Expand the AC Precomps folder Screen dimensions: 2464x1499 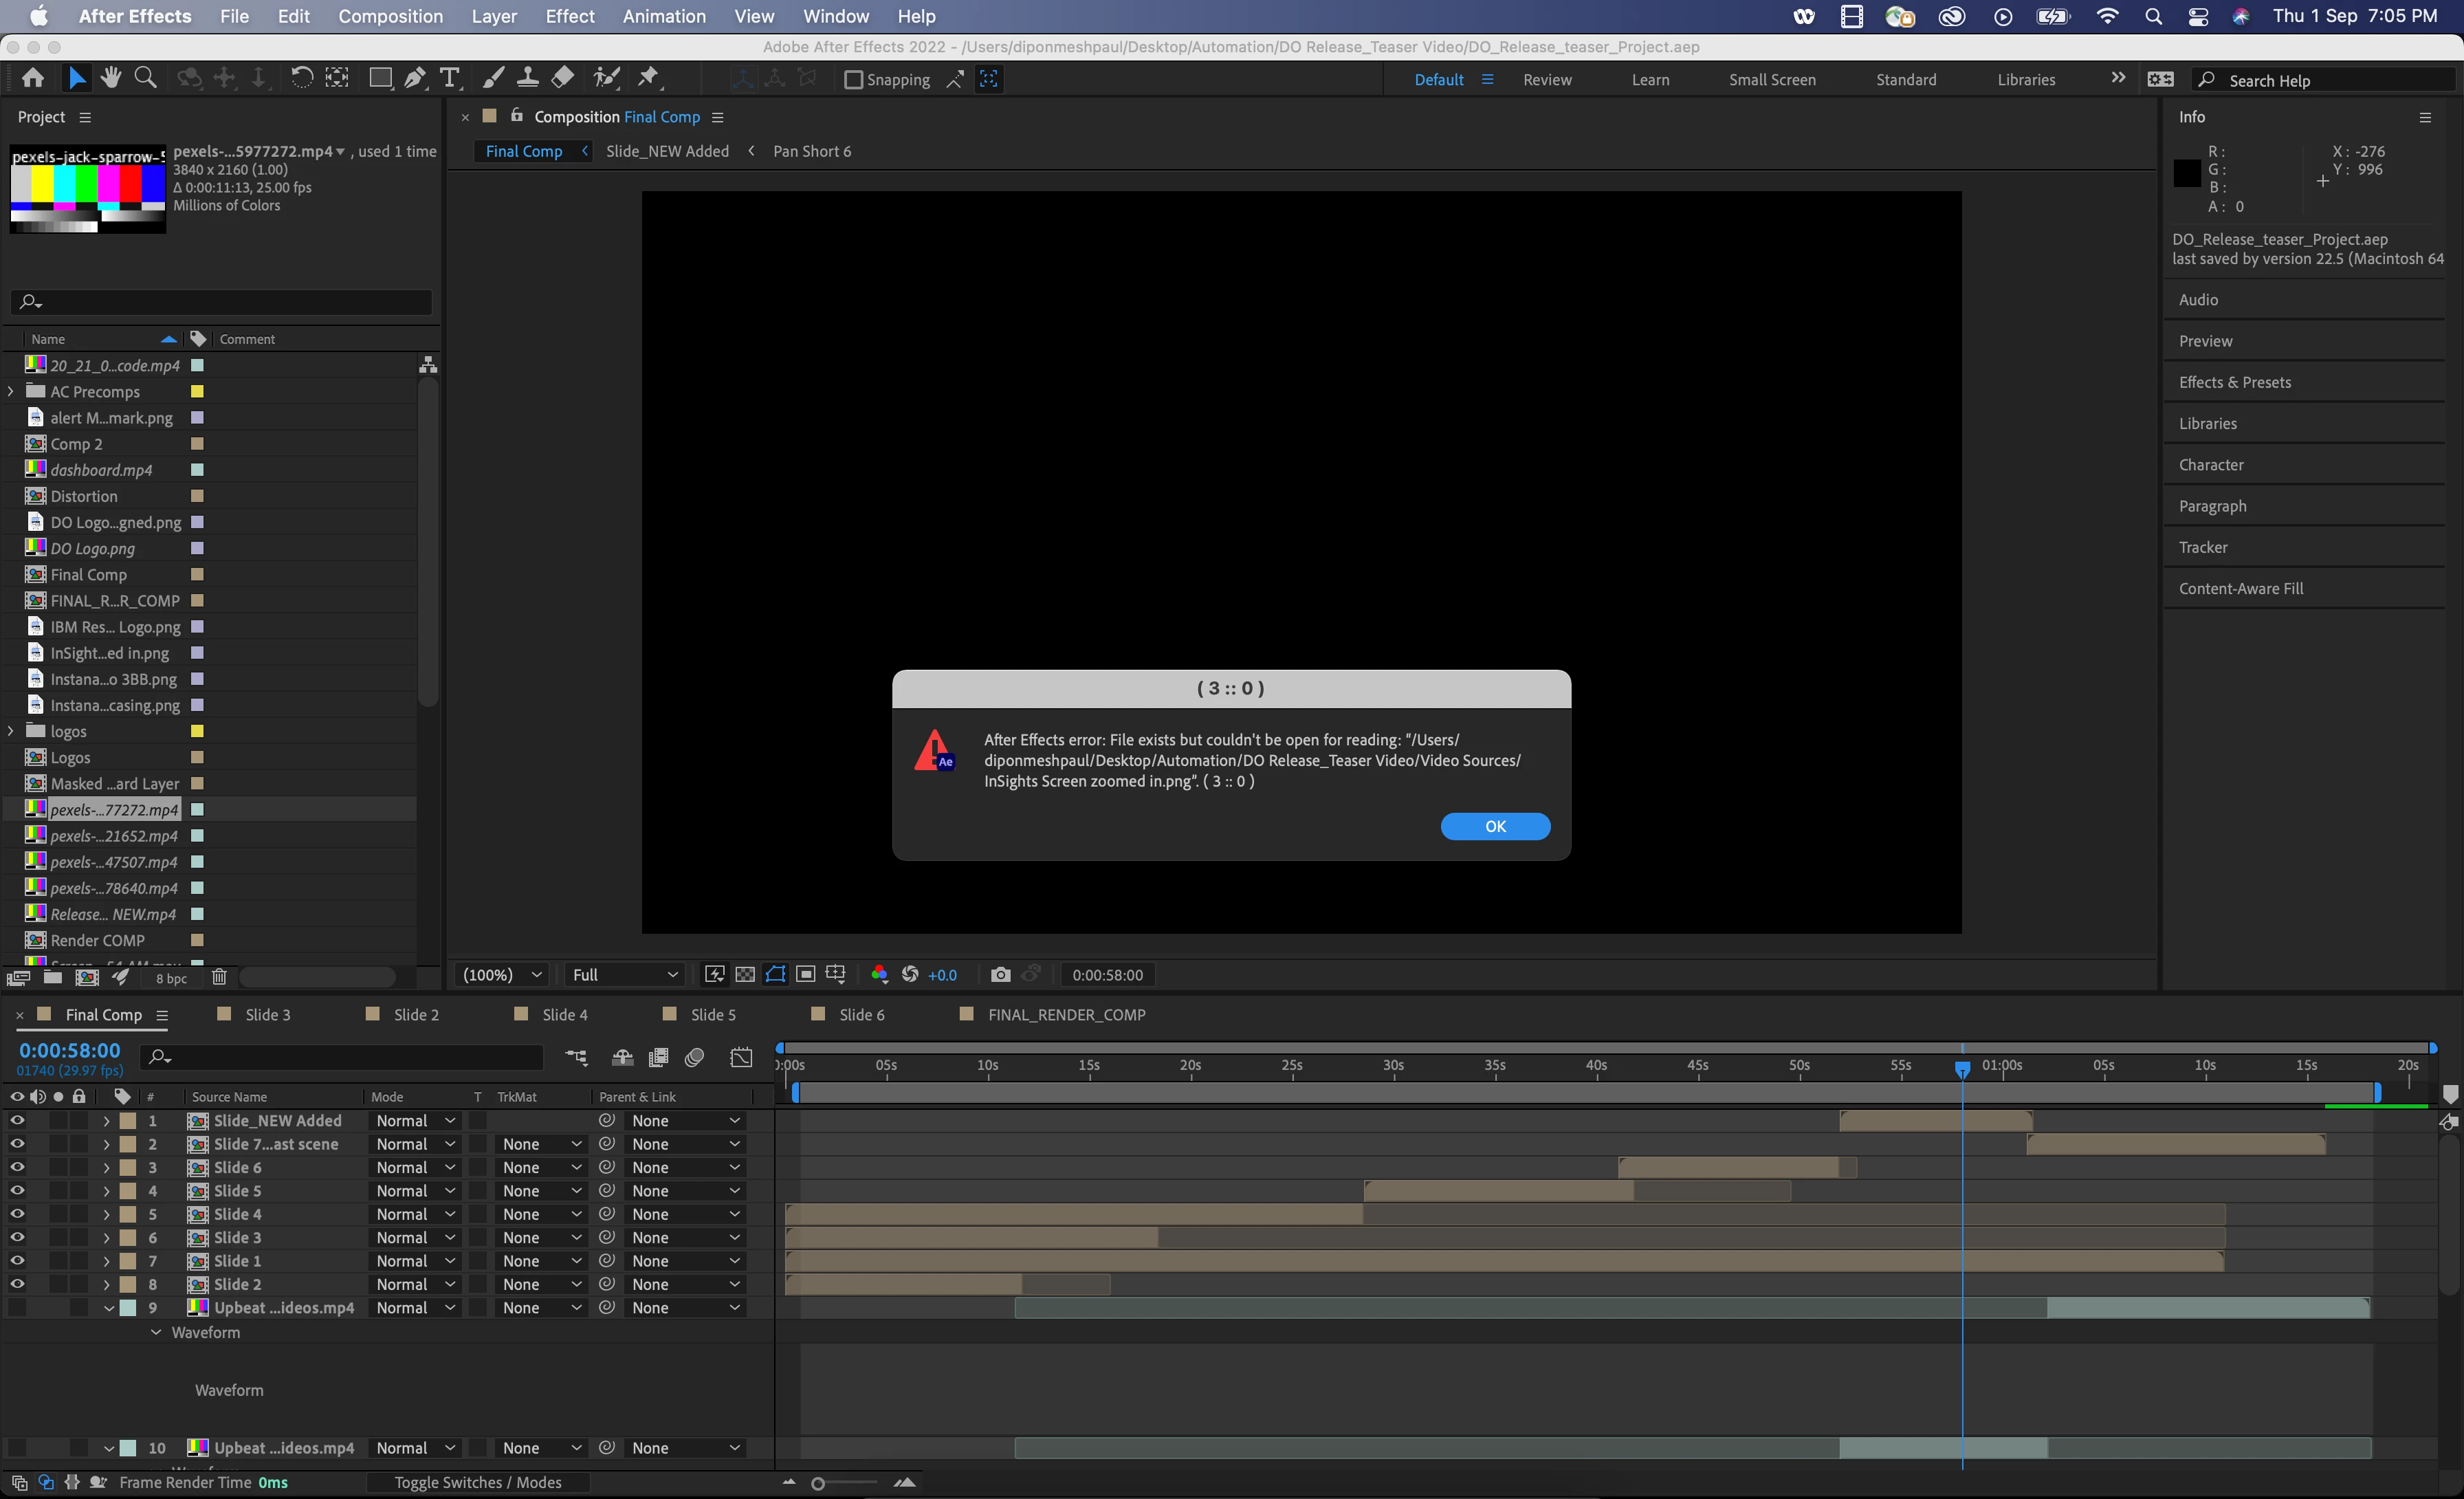tap(11, 391)
